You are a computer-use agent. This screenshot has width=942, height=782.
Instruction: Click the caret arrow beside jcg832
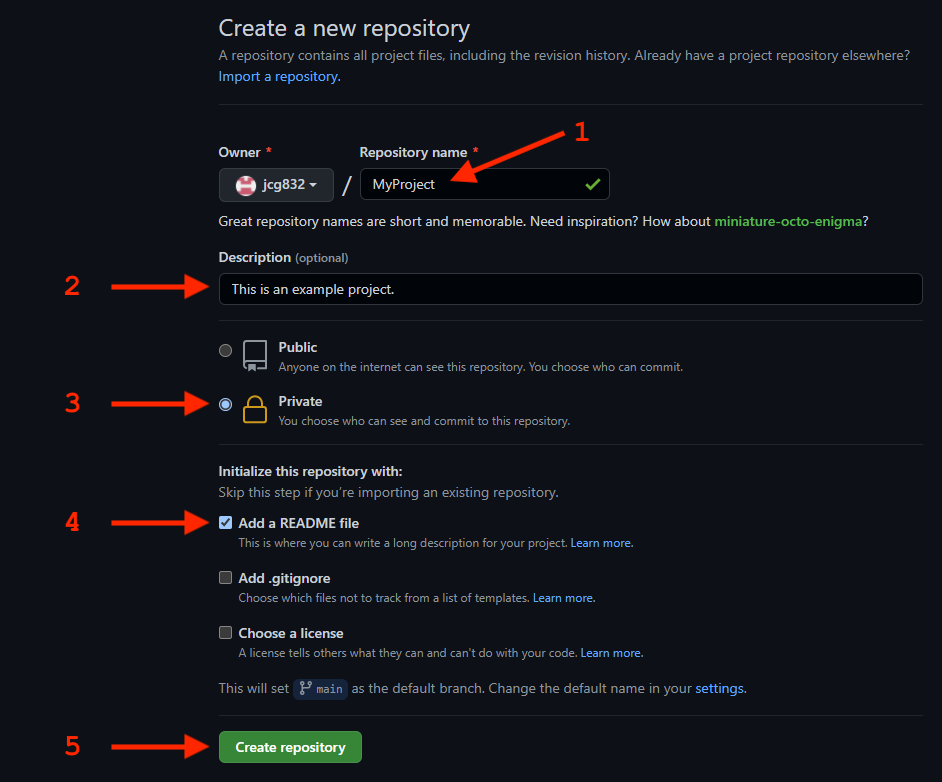(x=313, y=185)
